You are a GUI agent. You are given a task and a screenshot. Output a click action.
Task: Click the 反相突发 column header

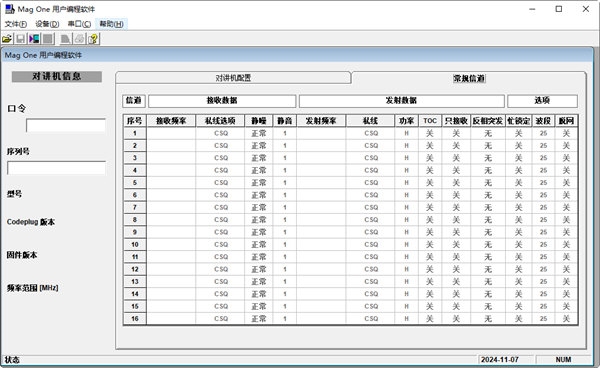pyautogui.click(x=488, y=121)
